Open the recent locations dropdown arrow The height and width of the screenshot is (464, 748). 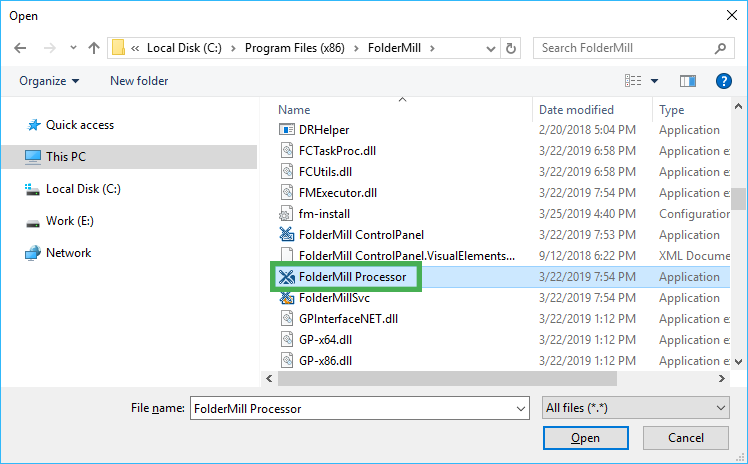73,48
